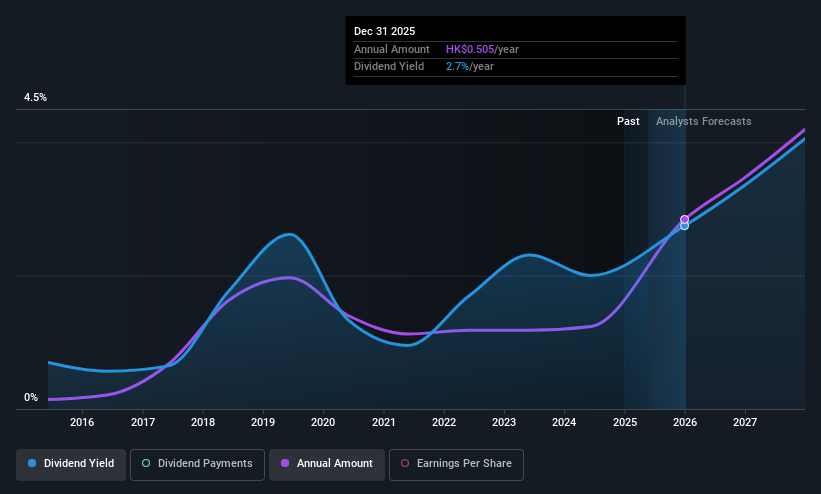Click the 2027 x-axis label
The image size is (821, 494).
pos(745,422)
